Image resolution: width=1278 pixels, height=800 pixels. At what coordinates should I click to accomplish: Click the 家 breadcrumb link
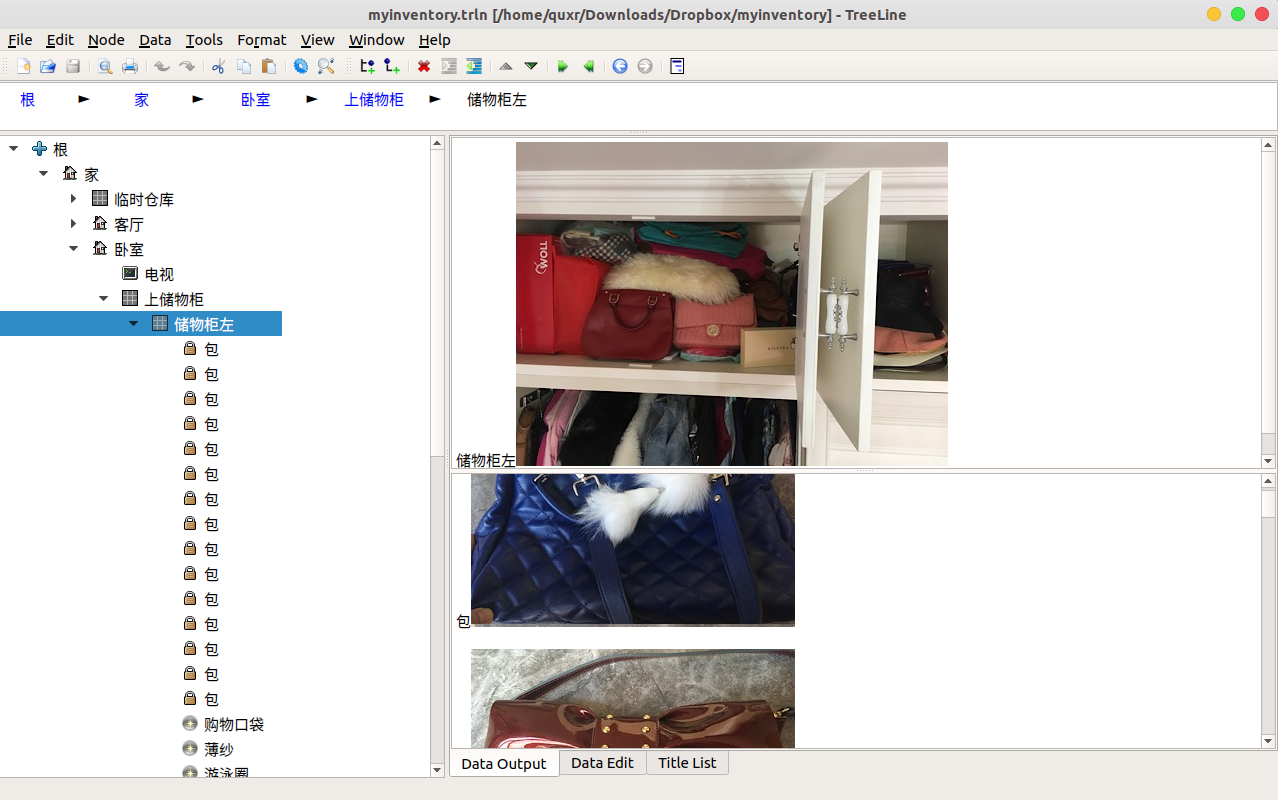click(142, 100)
